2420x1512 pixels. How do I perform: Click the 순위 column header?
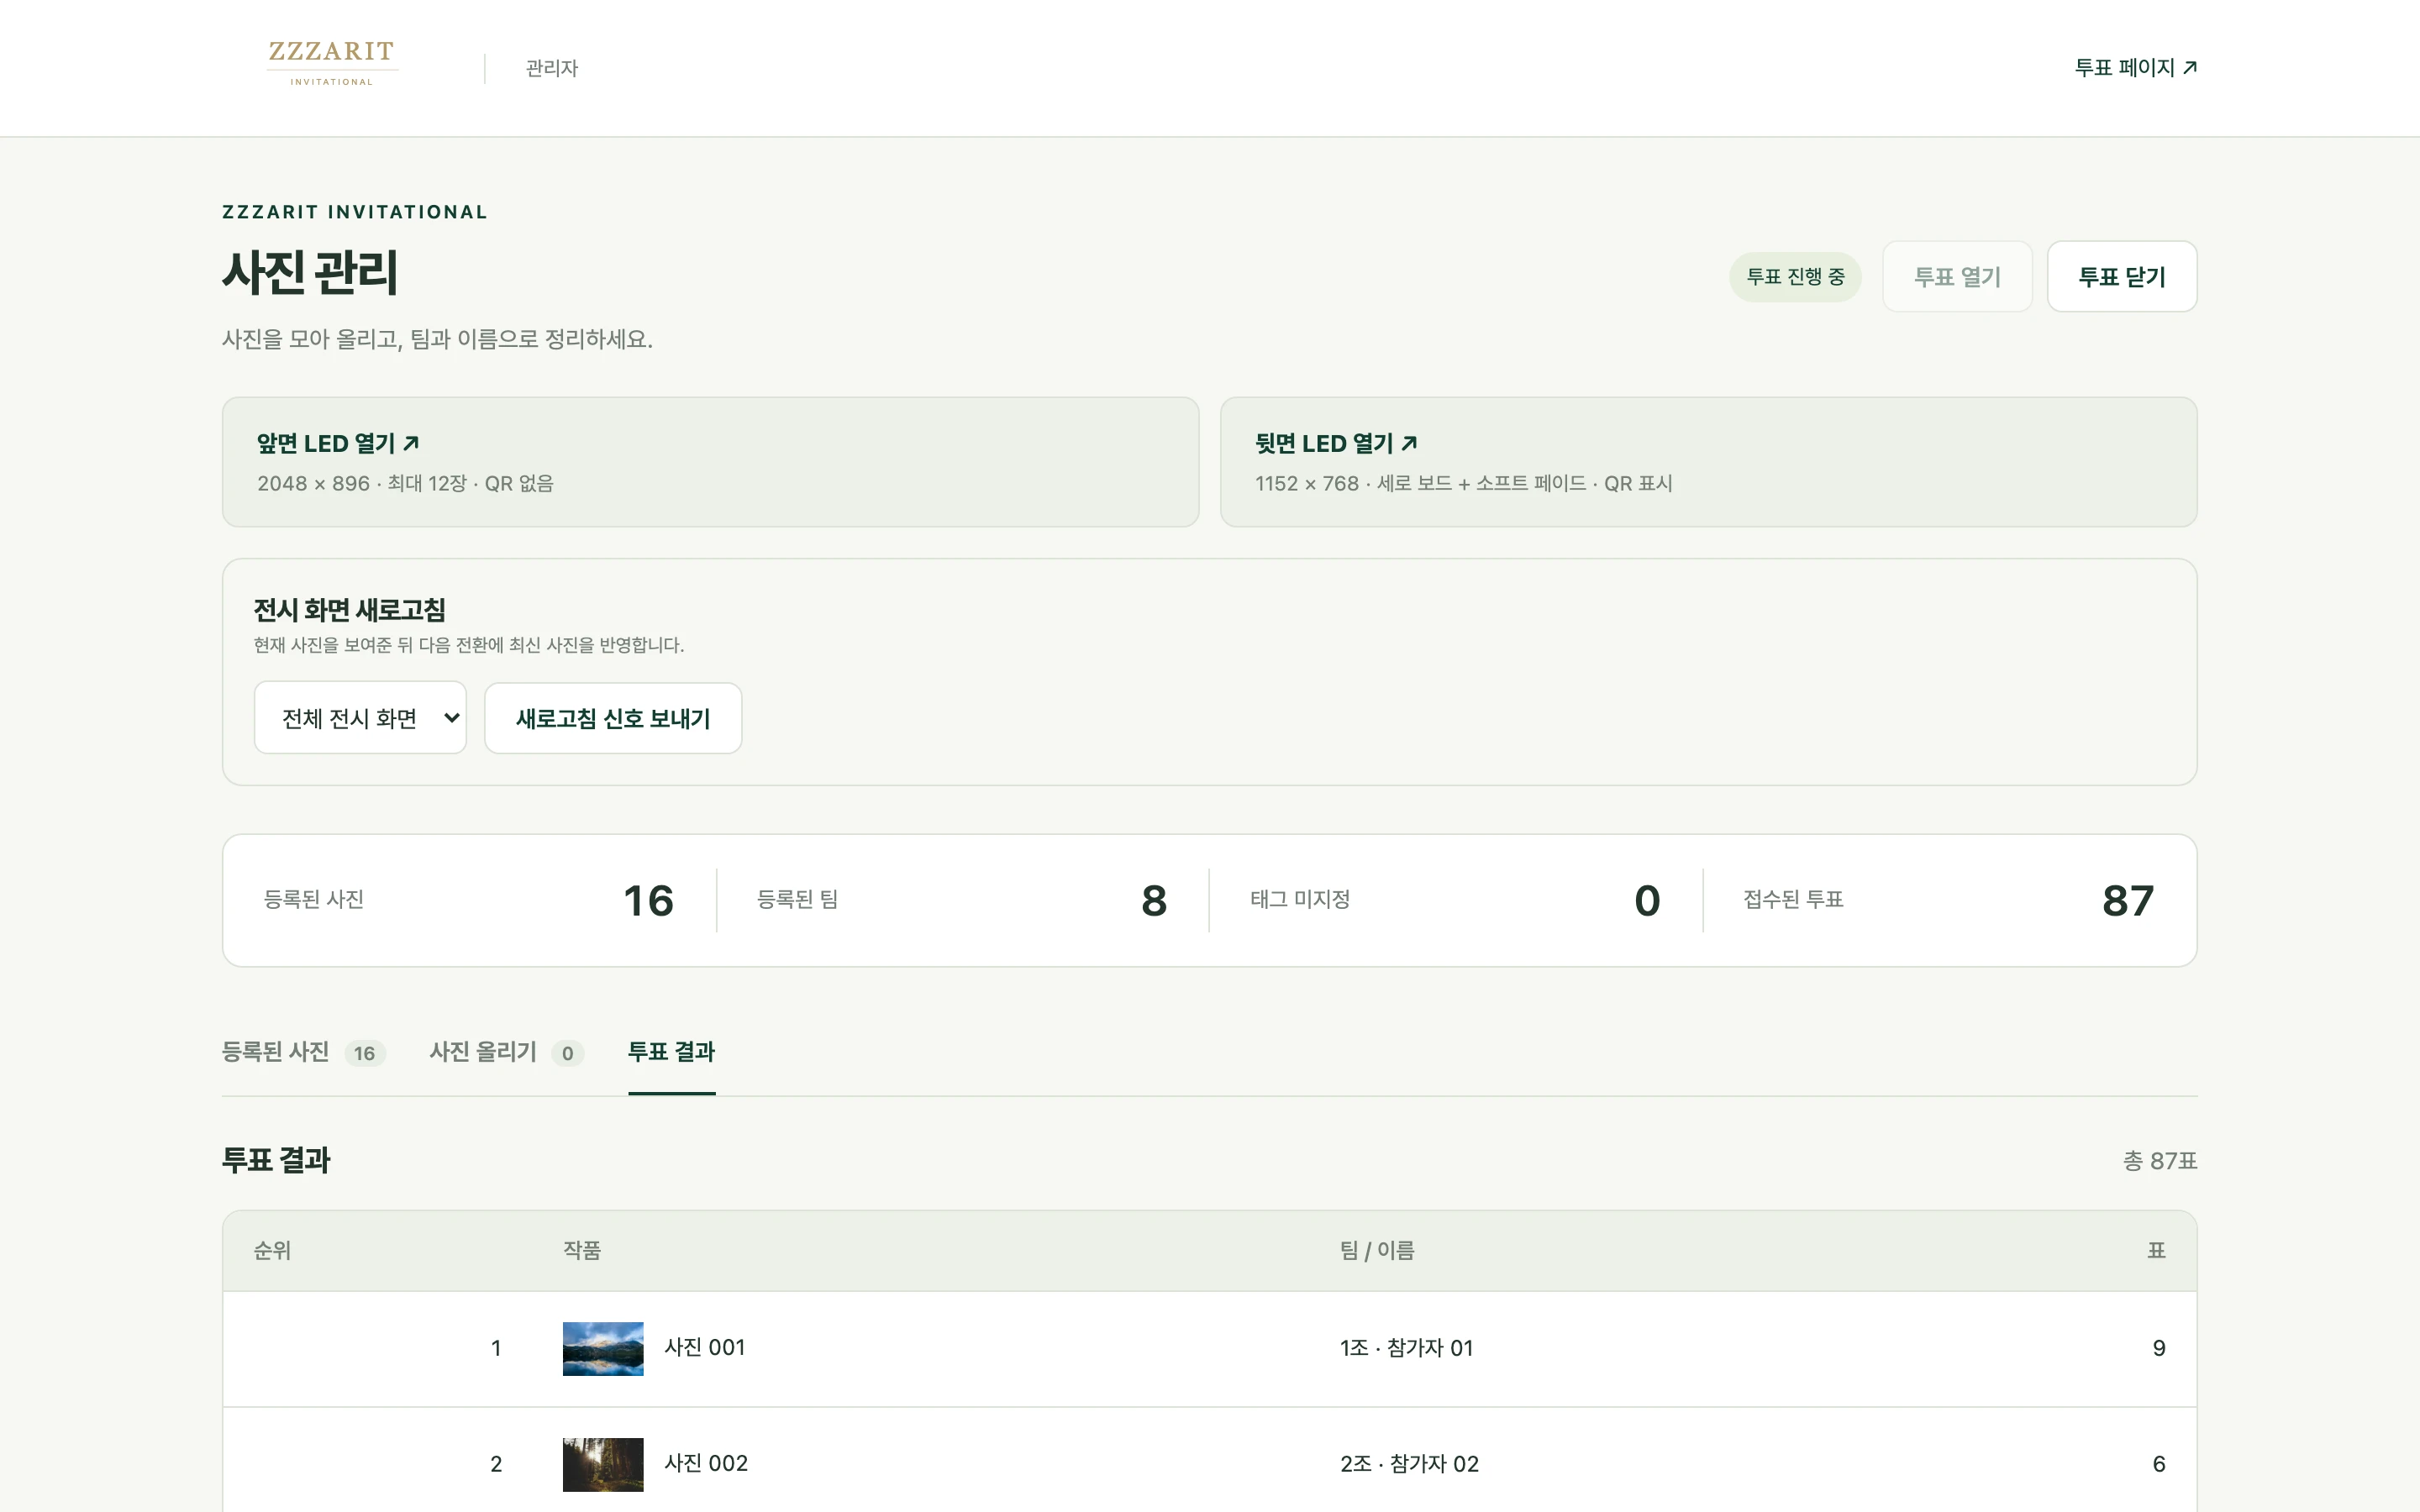[272, 1251]
